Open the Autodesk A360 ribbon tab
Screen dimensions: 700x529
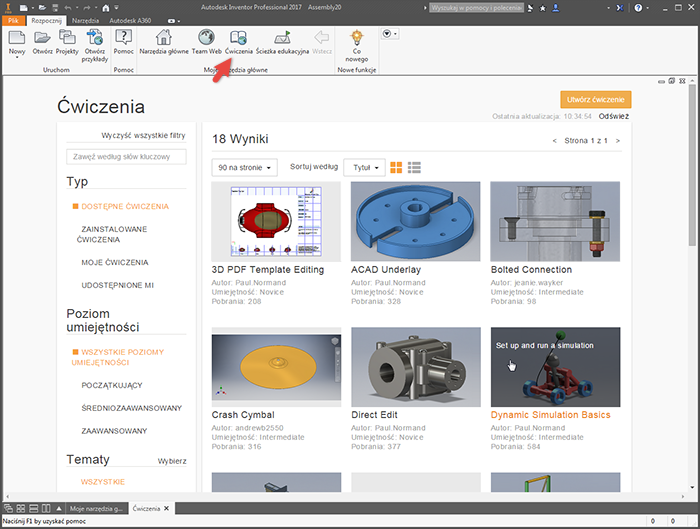click(x=130, y=21)
